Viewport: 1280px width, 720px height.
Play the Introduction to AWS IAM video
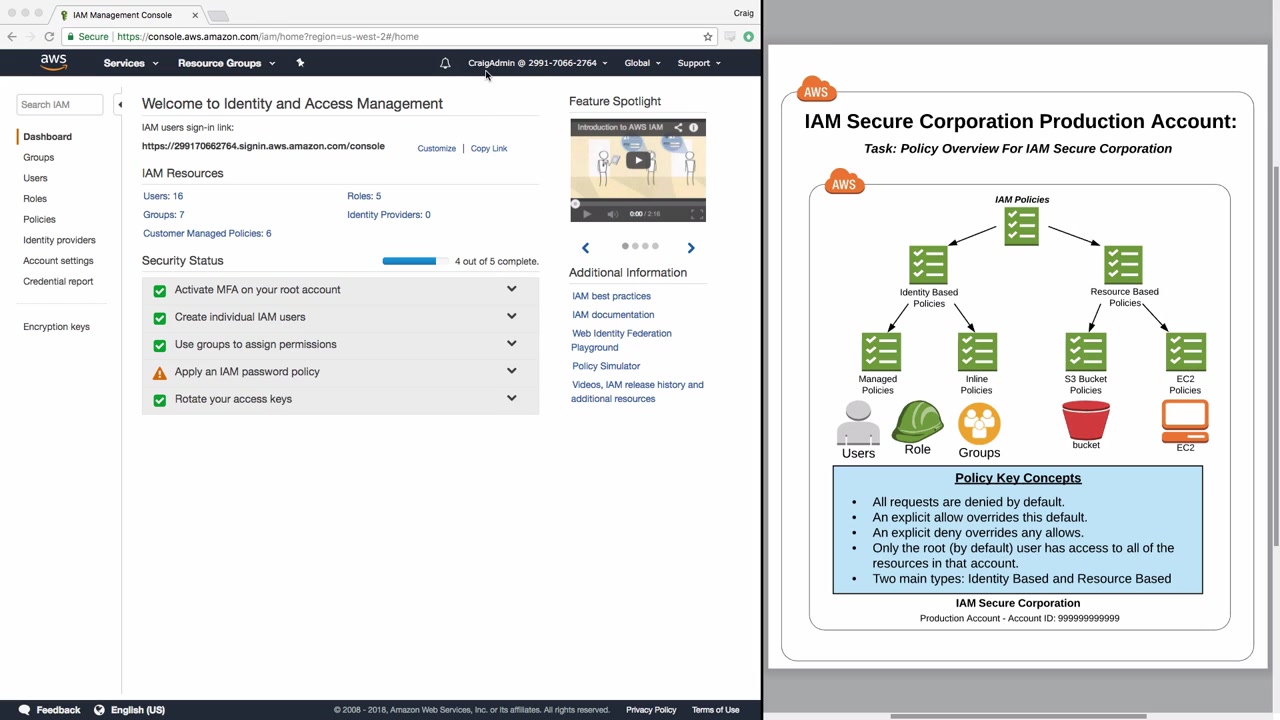click(x=638, y=160)
